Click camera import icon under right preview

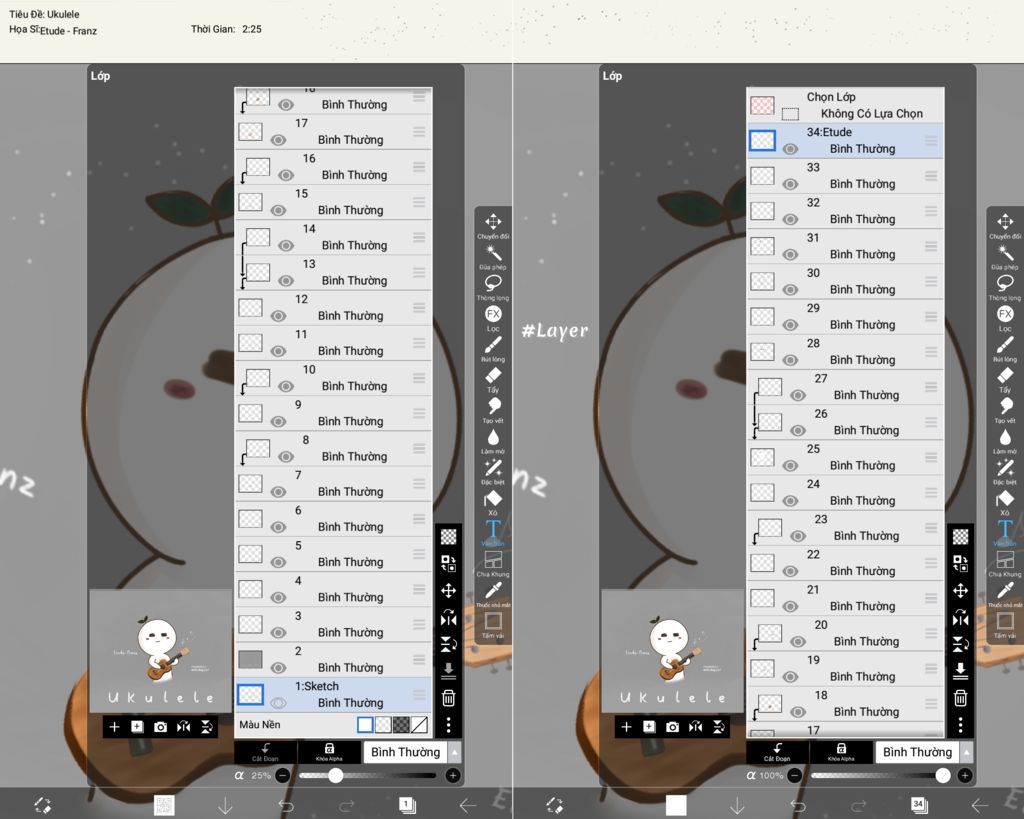point(672,726)
